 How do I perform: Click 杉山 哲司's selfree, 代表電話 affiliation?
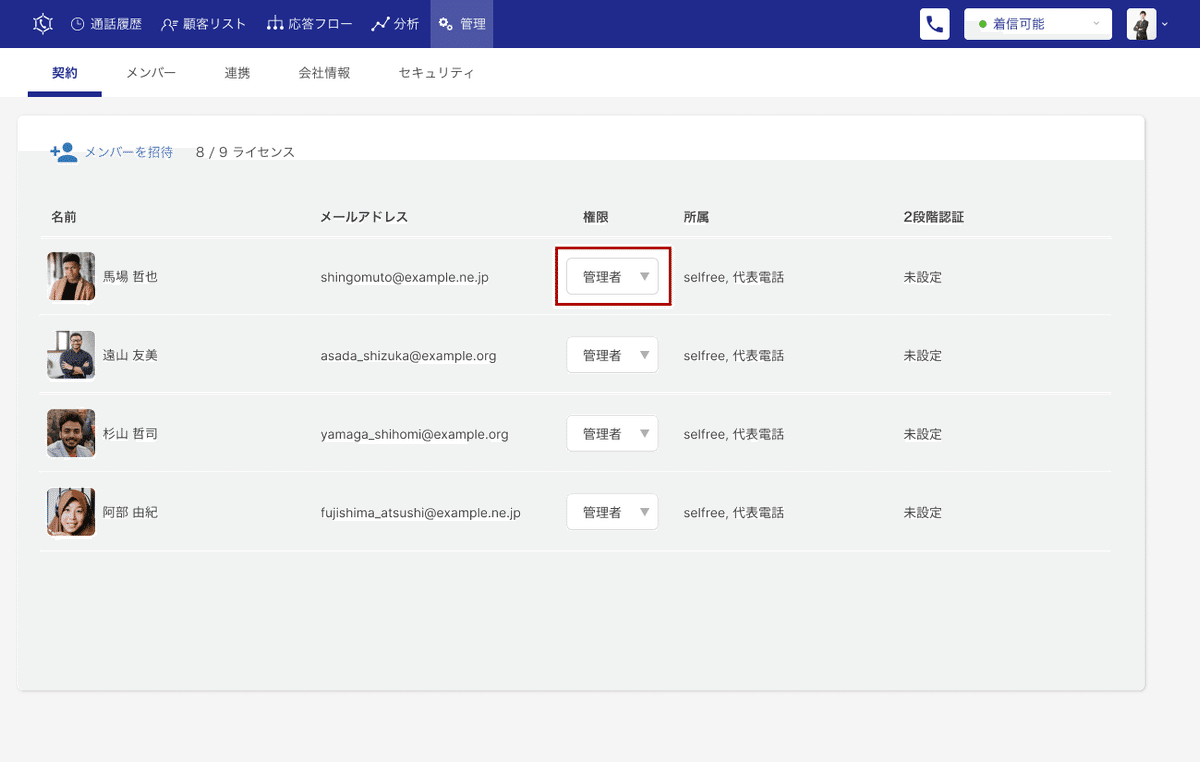point(733,434)
